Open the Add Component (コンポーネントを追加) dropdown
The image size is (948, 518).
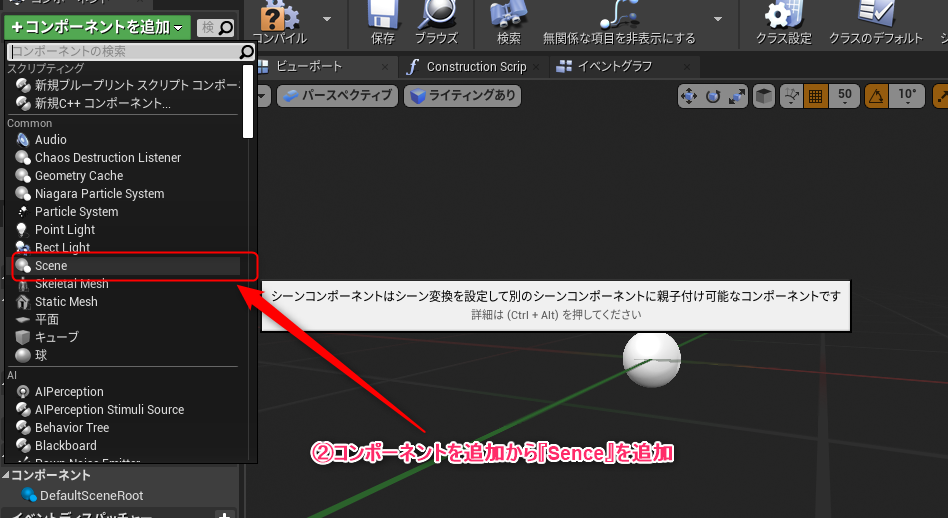[x=96, y=27]
